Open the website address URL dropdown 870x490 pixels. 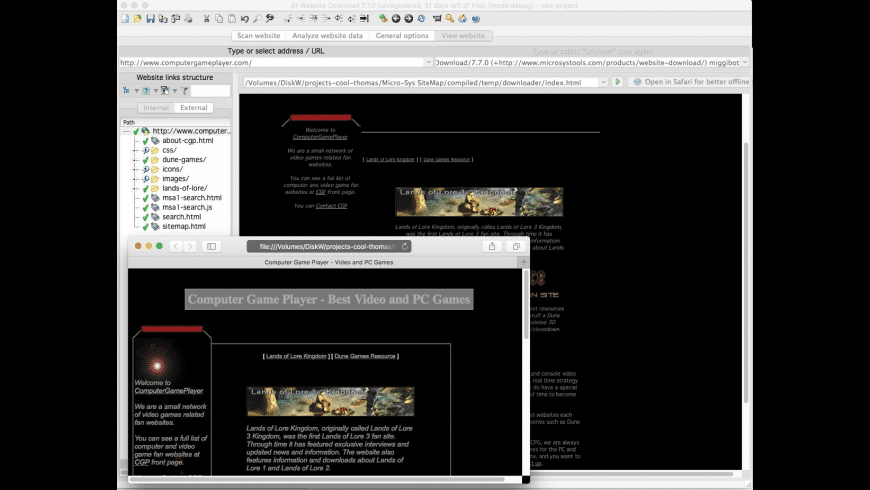tap(429, 62)
